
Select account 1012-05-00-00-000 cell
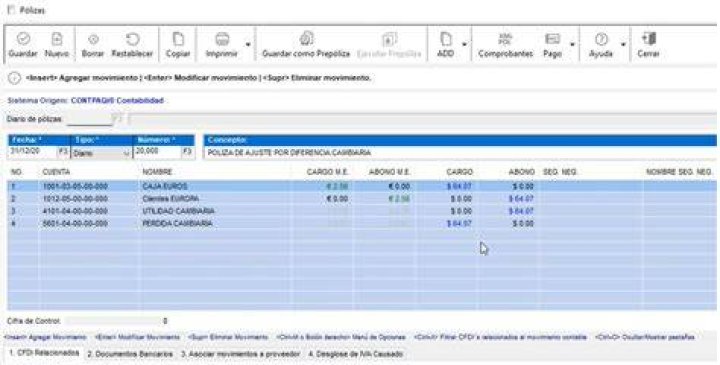point(75,199)
